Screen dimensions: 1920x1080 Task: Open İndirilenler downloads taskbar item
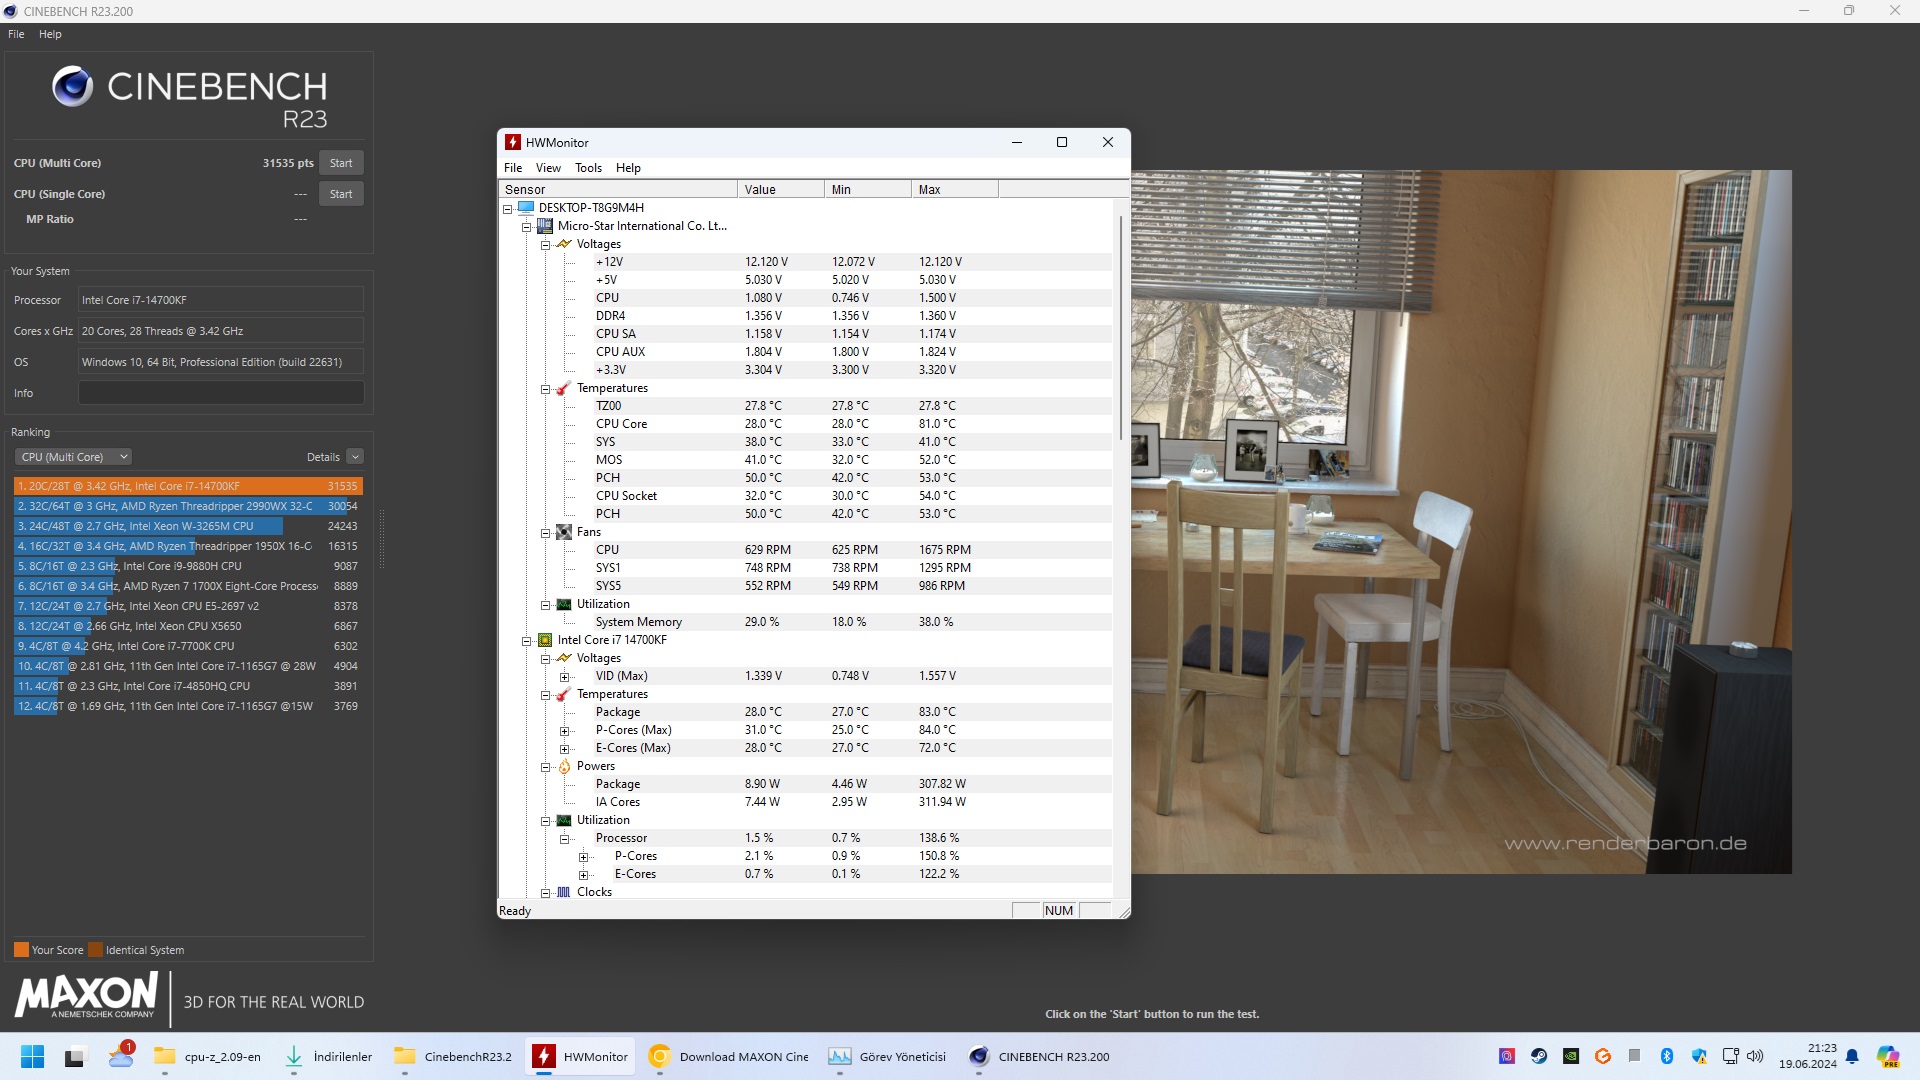(328, 1057)
